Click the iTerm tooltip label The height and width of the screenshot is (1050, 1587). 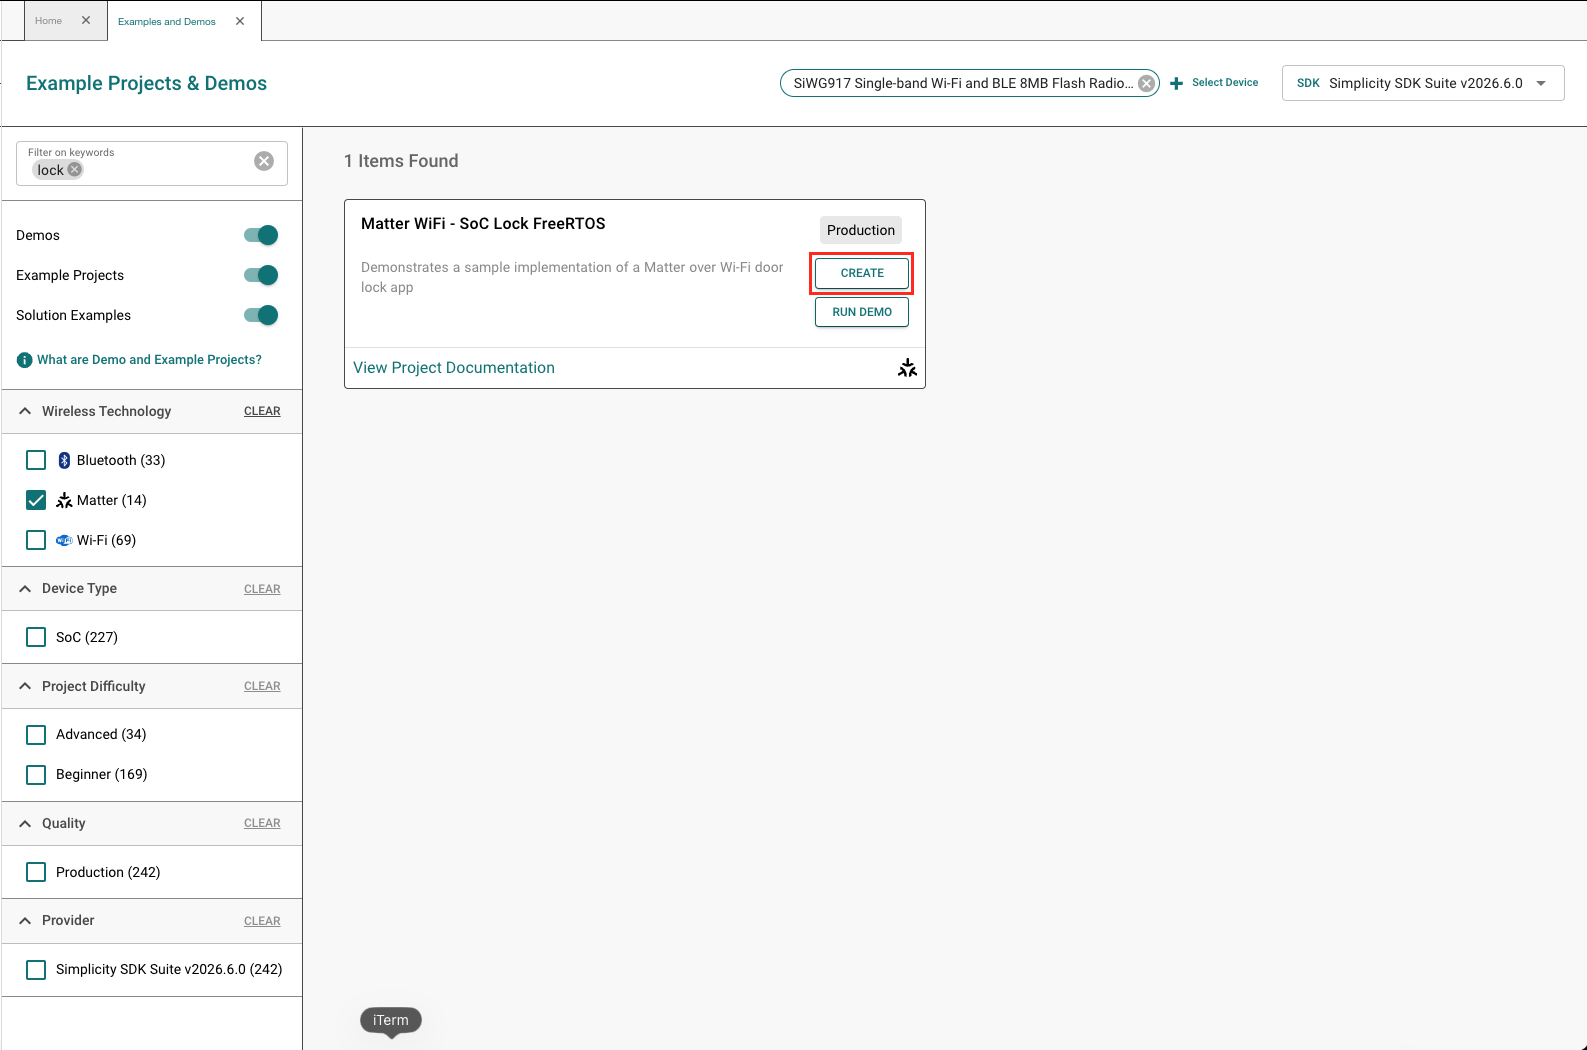point(391,1020)
